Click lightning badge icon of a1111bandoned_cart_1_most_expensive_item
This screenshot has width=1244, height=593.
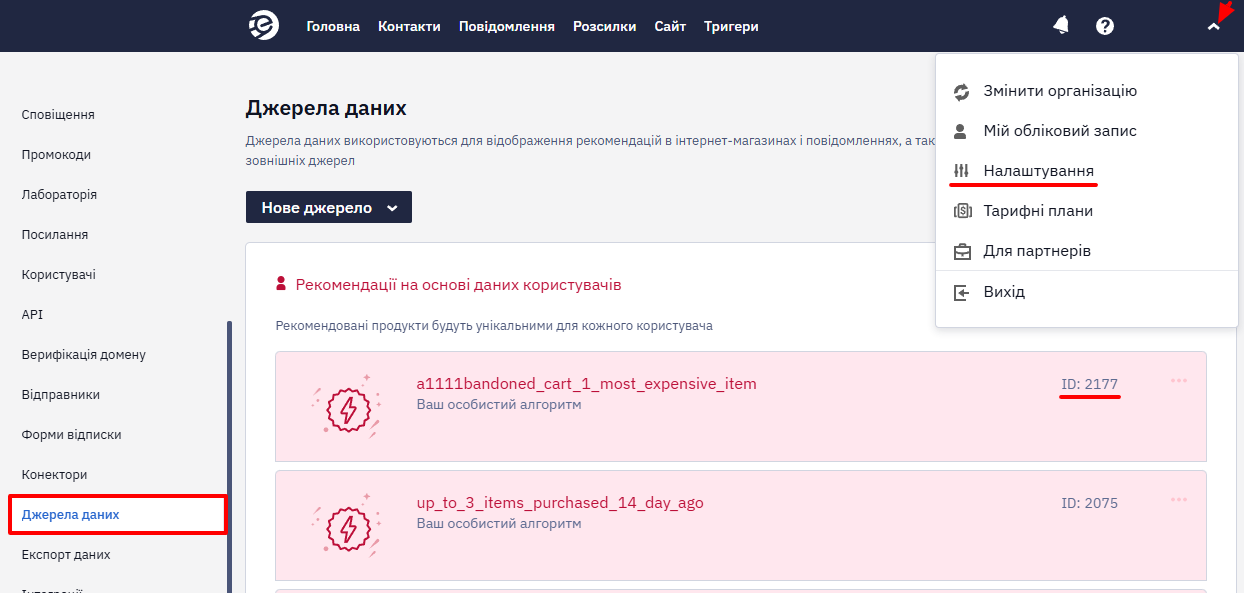tap(349, 408)
